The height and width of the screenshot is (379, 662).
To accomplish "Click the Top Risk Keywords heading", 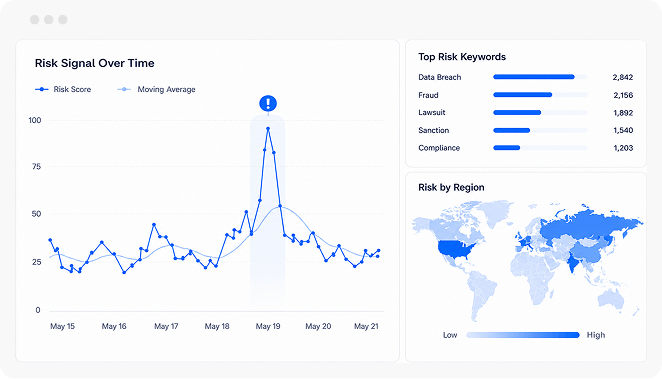I will pos(462,57).
